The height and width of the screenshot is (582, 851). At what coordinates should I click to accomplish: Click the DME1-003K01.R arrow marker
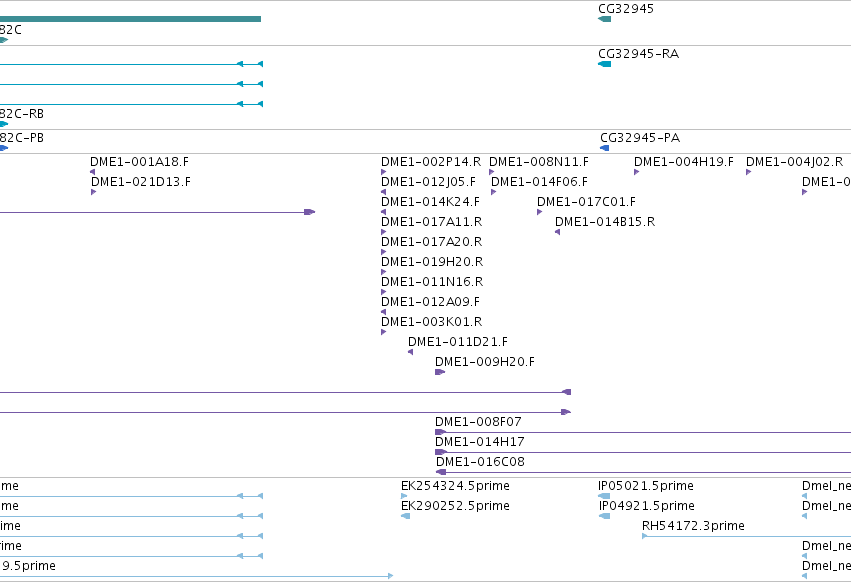click(384, 332)
